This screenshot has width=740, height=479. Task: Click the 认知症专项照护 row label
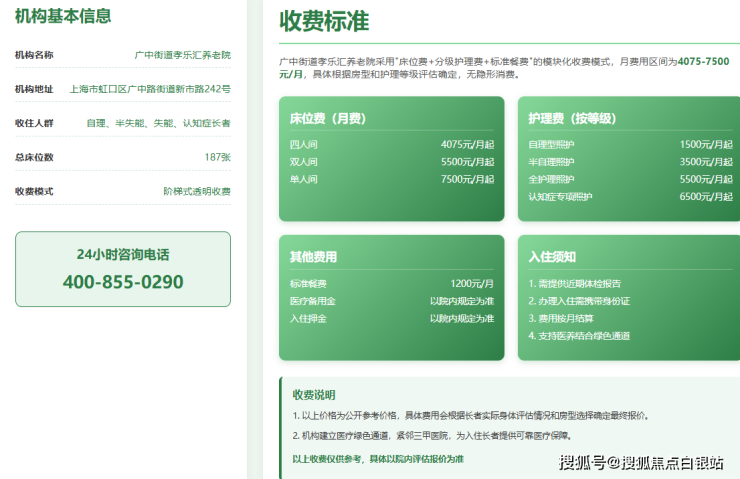[x=560, y=197]
